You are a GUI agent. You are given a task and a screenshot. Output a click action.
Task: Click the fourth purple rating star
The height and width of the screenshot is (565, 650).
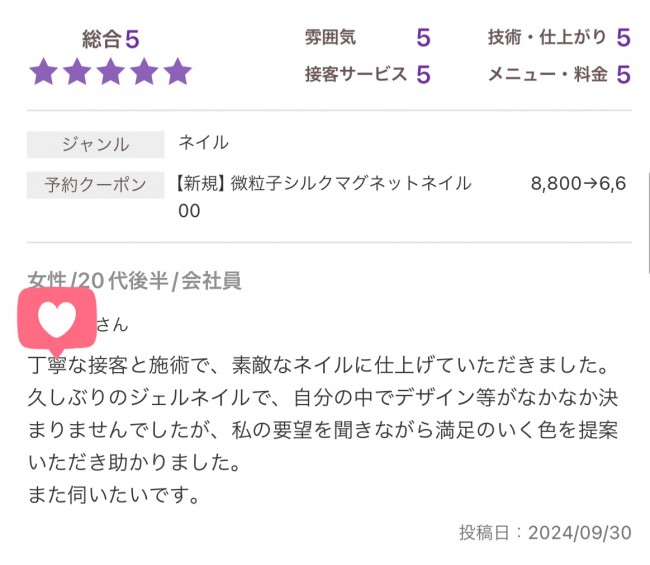point(144,72)
